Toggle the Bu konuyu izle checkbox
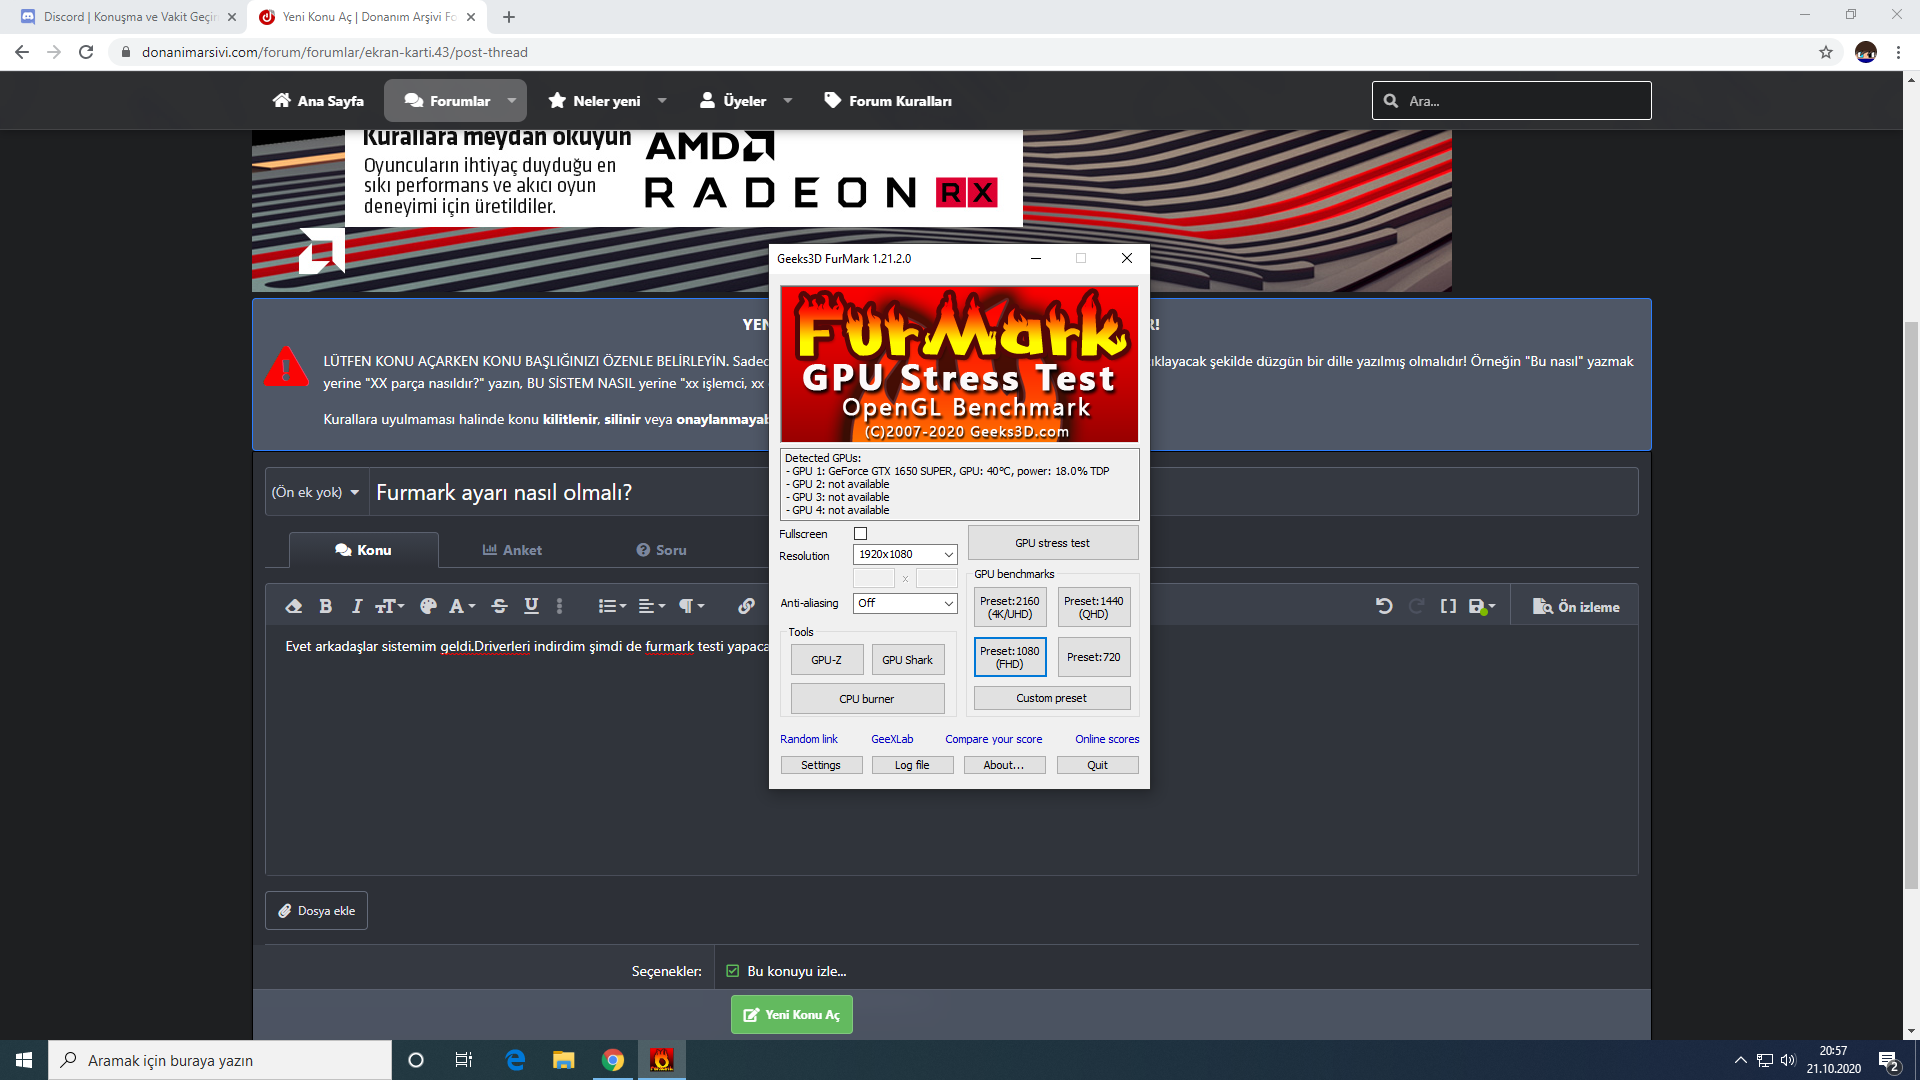 point(733,971)
